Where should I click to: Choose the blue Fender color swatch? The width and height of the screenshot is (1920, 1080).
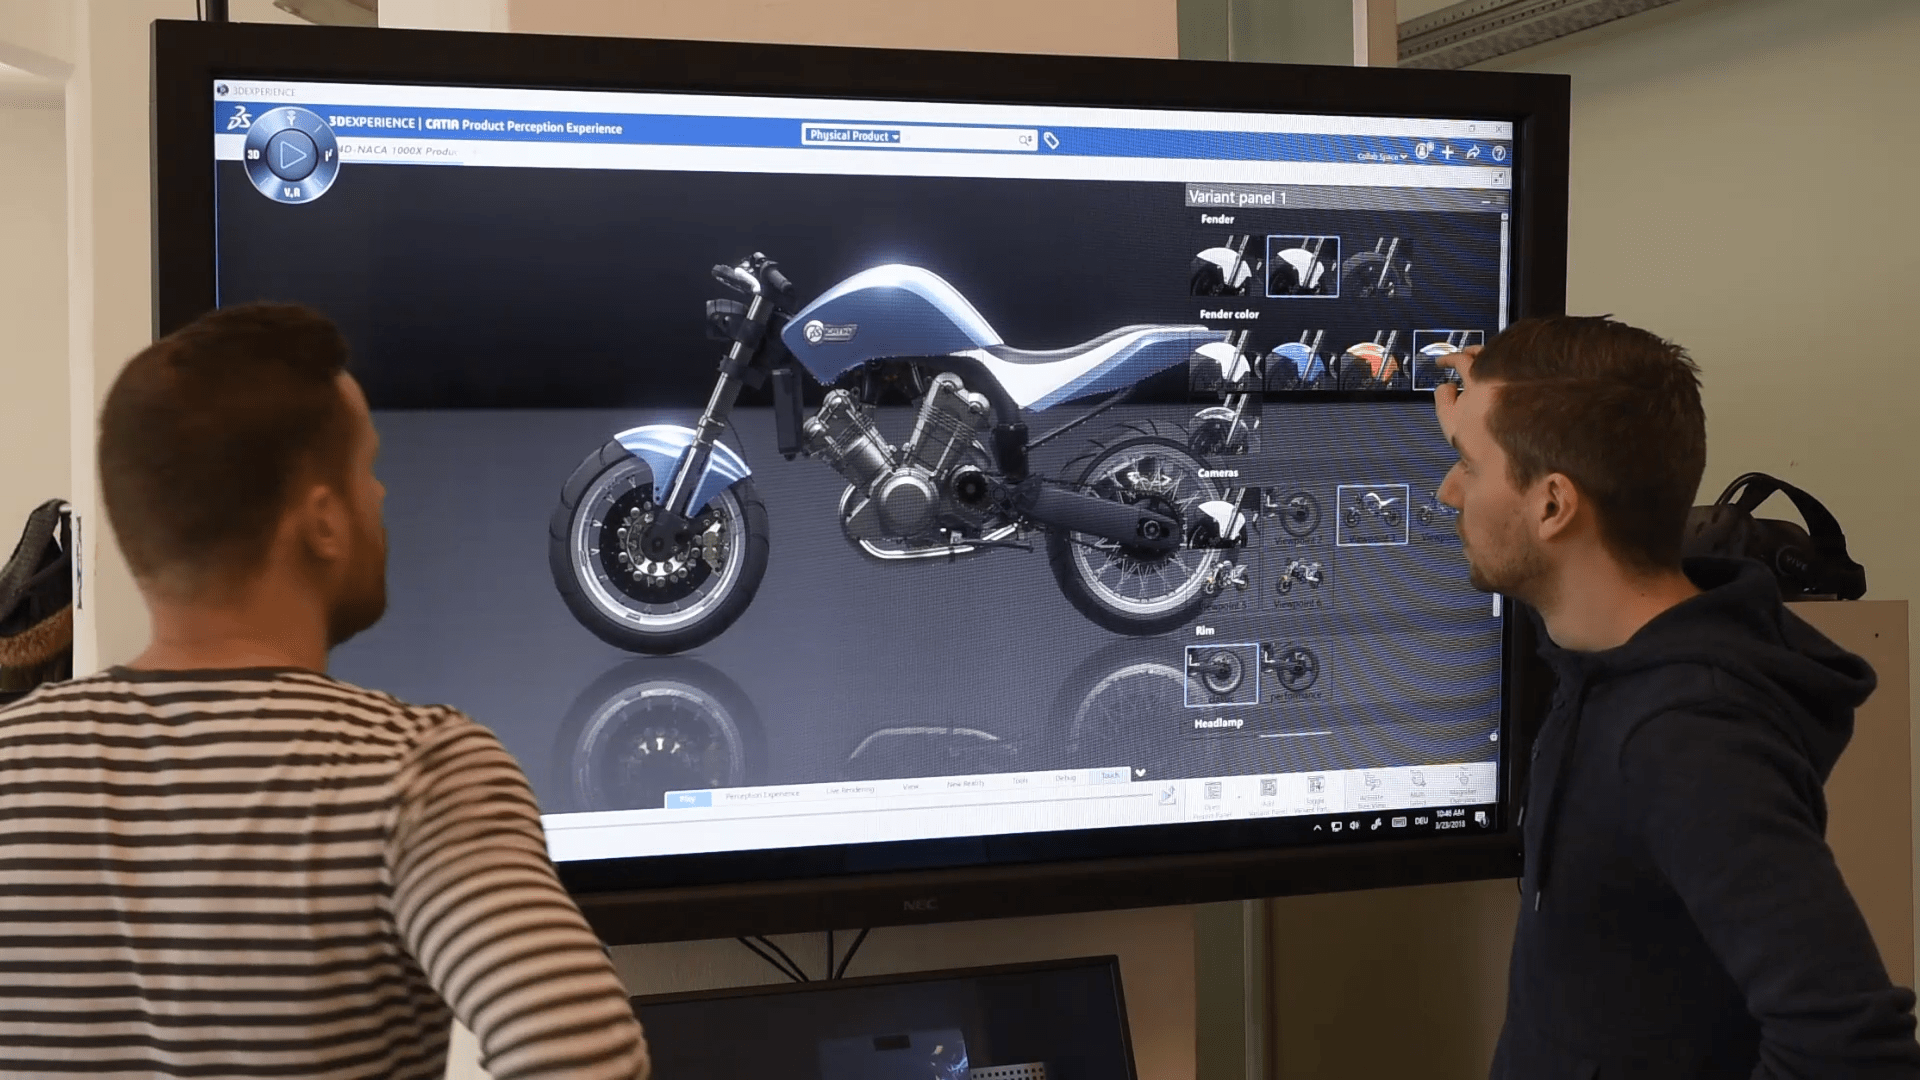(x=1299, y=360)
